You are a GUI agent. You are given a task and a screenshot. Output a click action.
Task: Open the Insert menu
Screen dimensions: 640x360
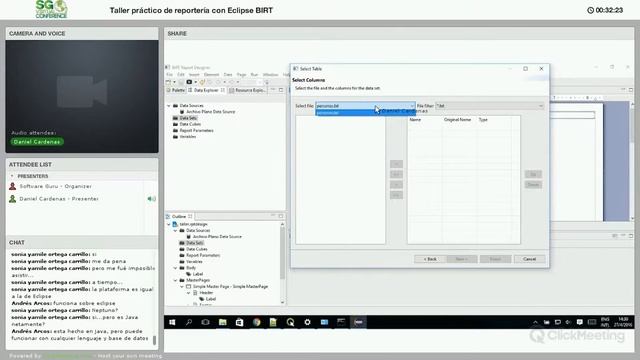tap(194, 75)
